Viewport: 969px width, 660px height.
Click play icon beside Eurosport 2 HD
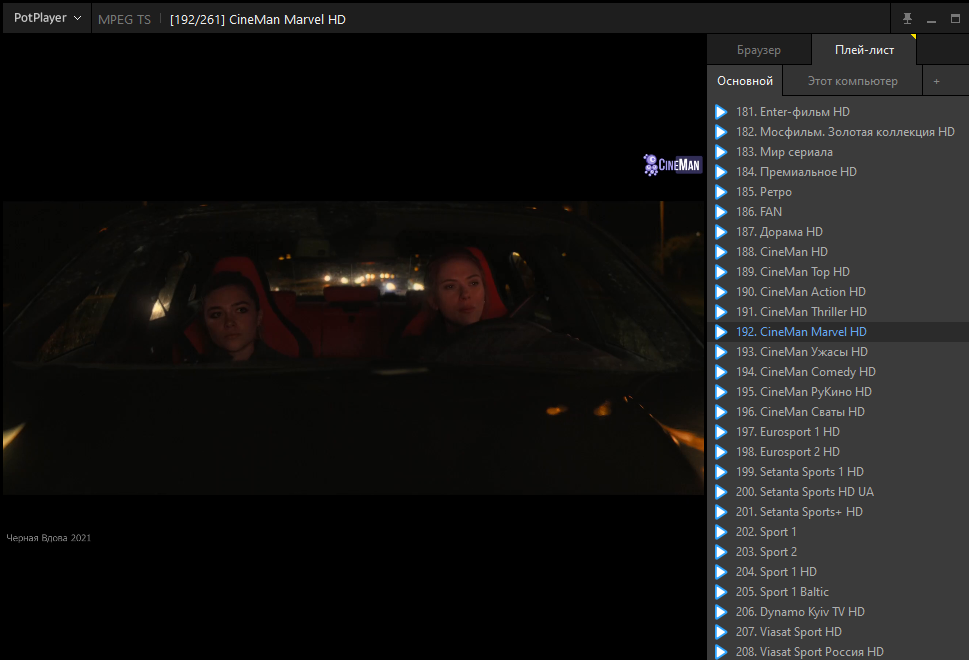point(721,452)
